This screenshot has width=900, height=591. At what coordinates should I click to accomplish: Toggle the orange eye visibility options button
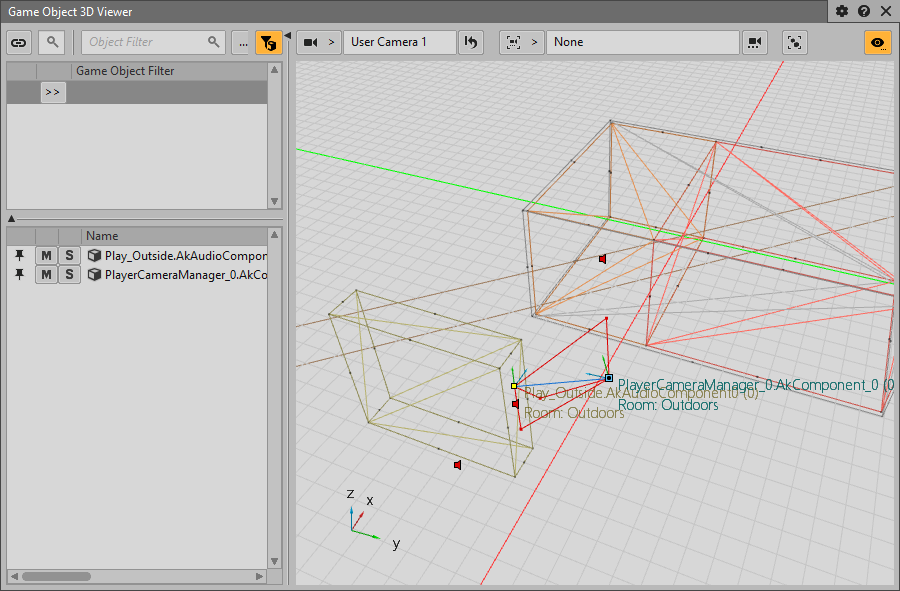878,42
